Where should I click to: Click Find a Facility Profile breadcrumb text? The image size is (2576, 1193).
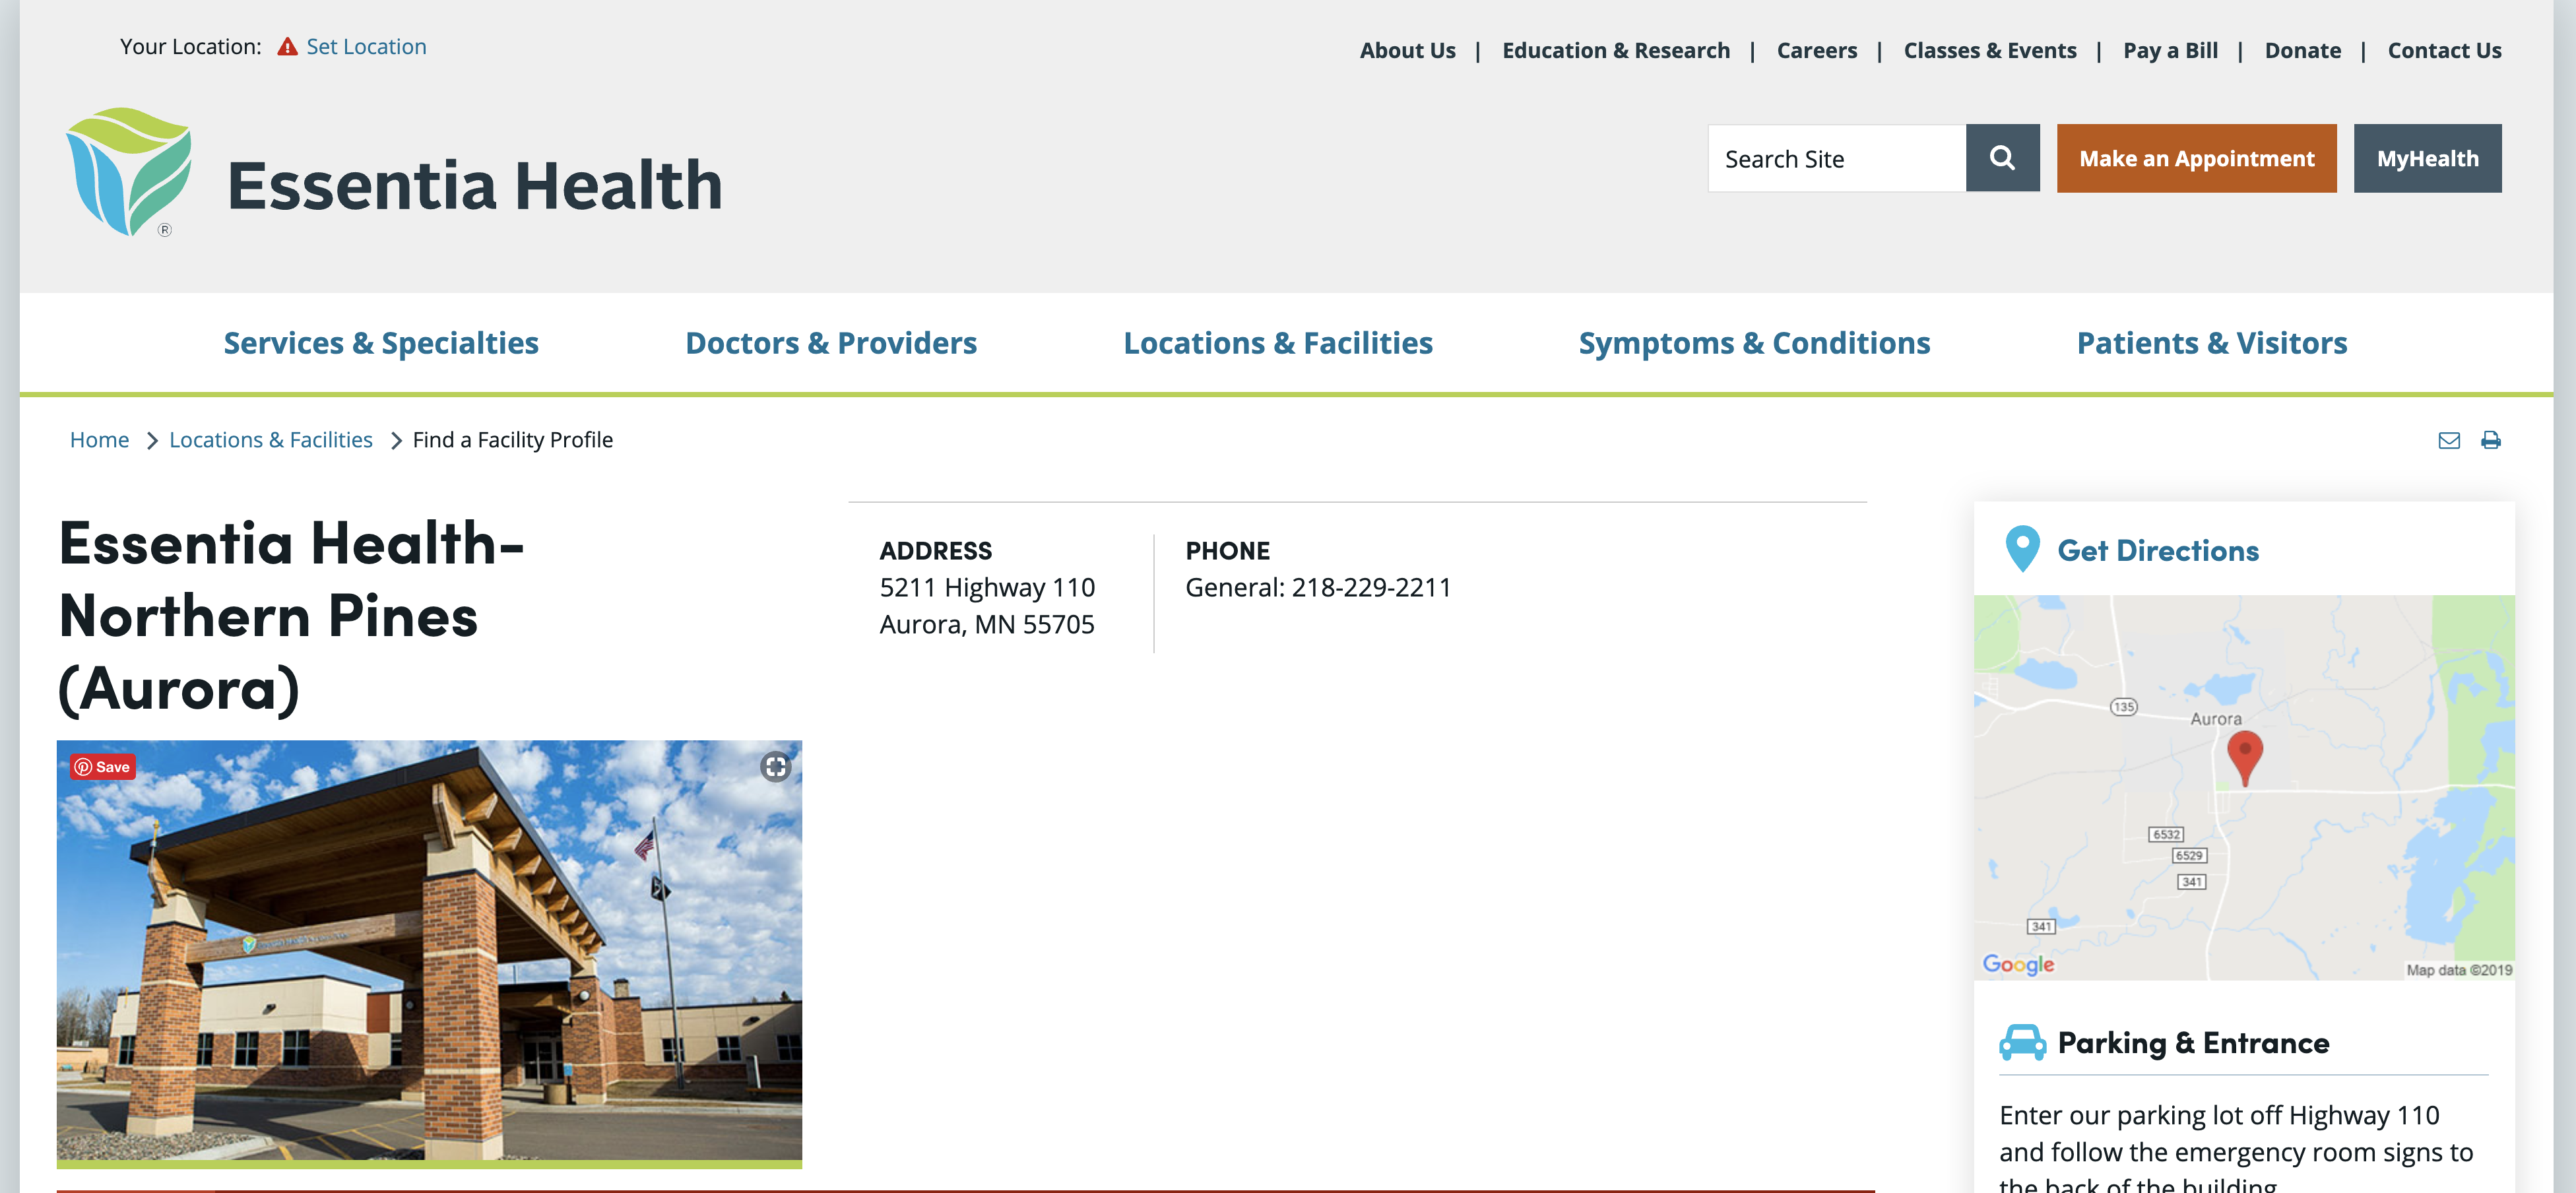[x=513, y=440]
